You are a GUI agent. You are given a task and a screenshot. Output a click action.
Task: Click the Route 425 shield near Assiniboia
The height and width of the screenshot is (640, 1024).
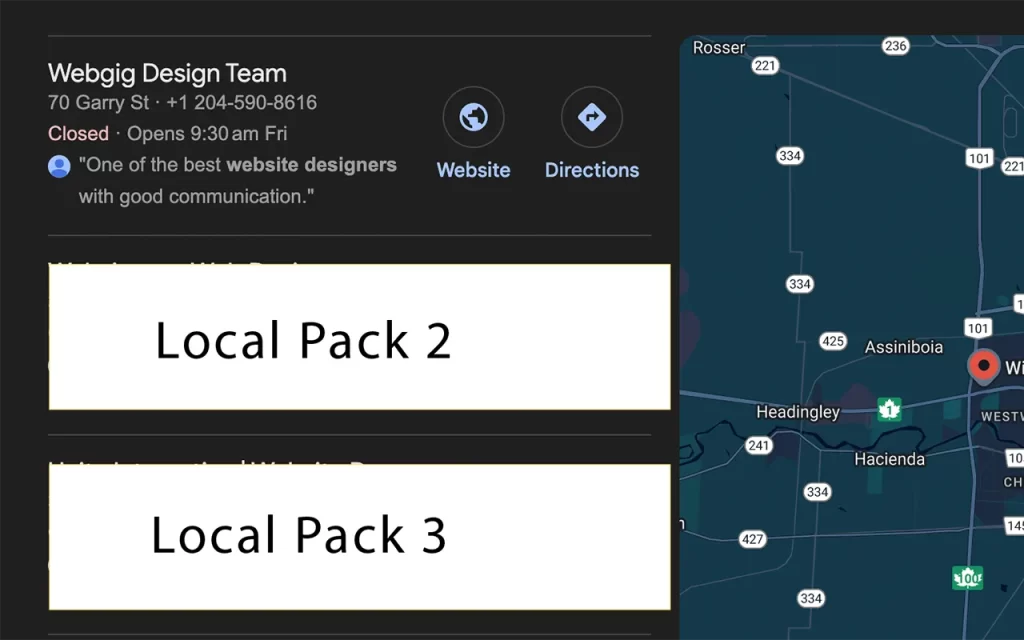point(832,341)
